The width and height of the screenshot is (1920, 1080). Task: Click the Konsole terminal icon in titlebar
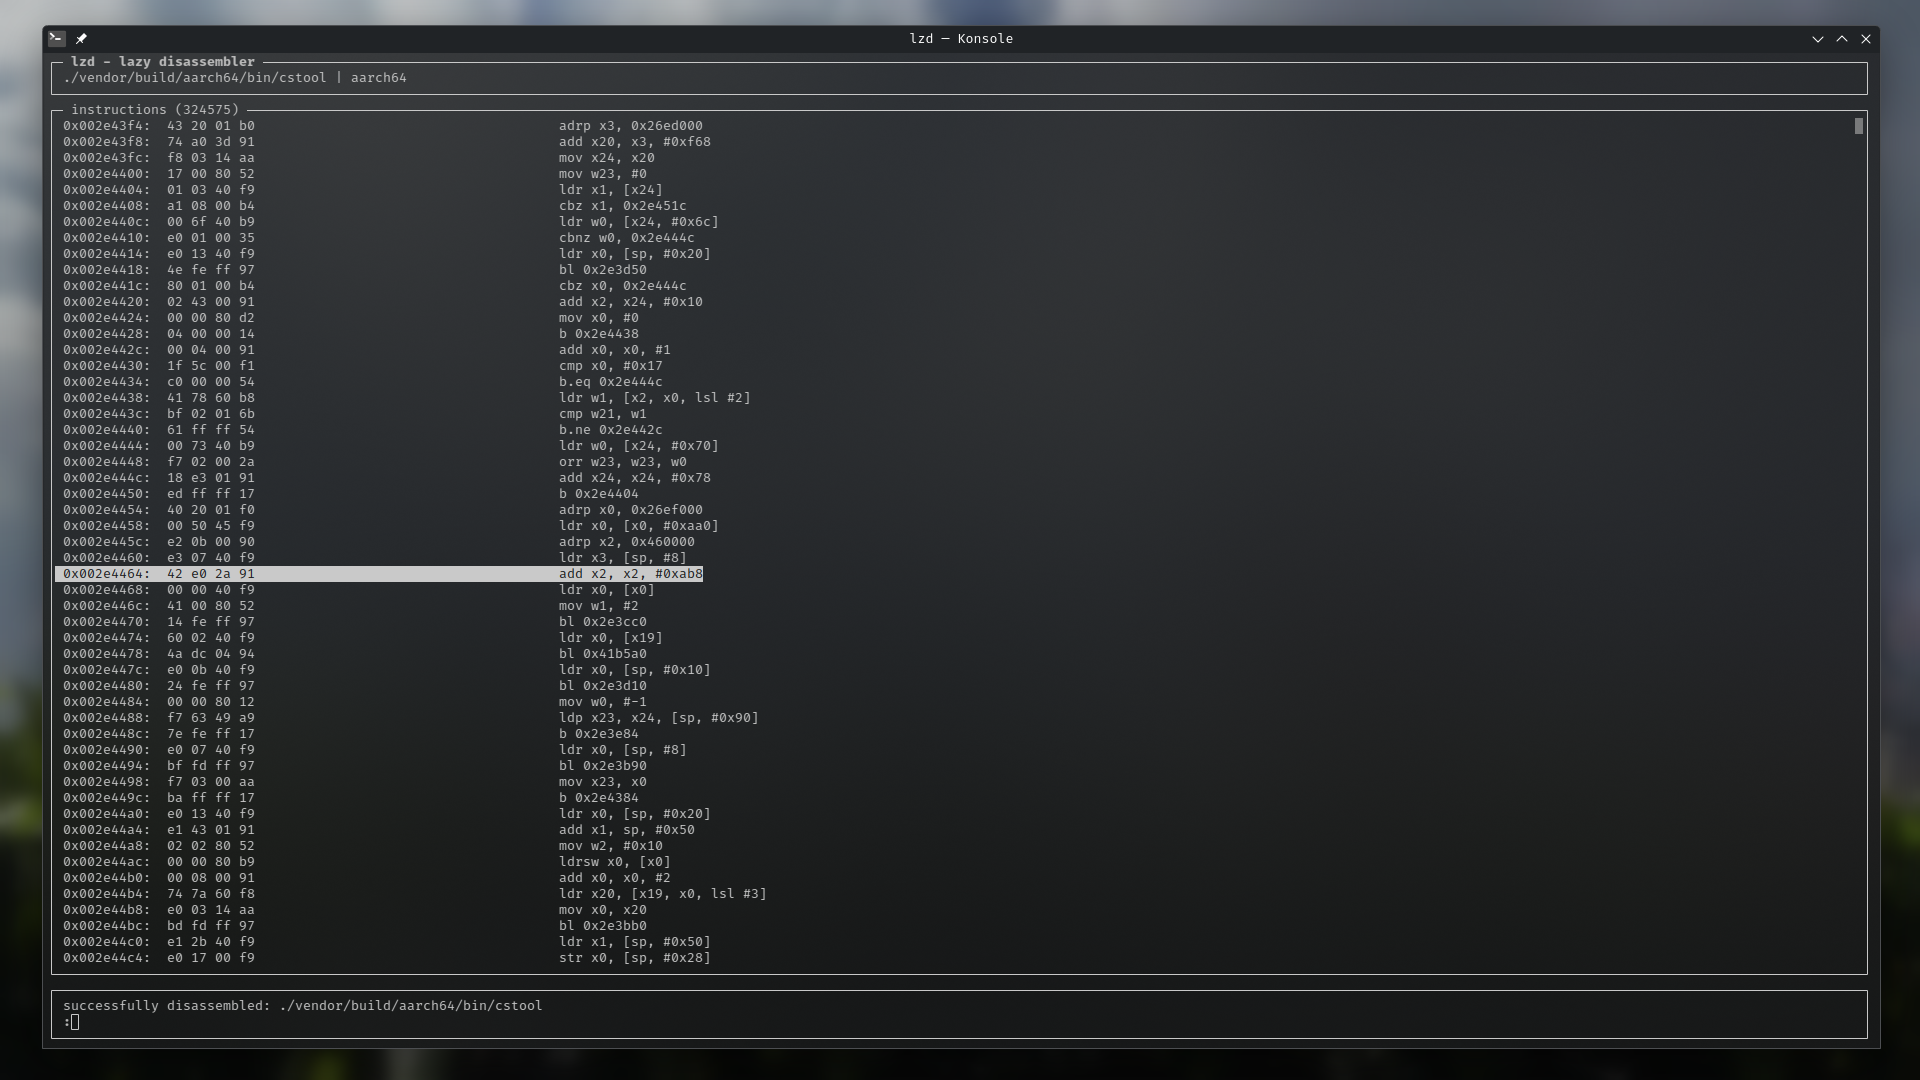57,39
